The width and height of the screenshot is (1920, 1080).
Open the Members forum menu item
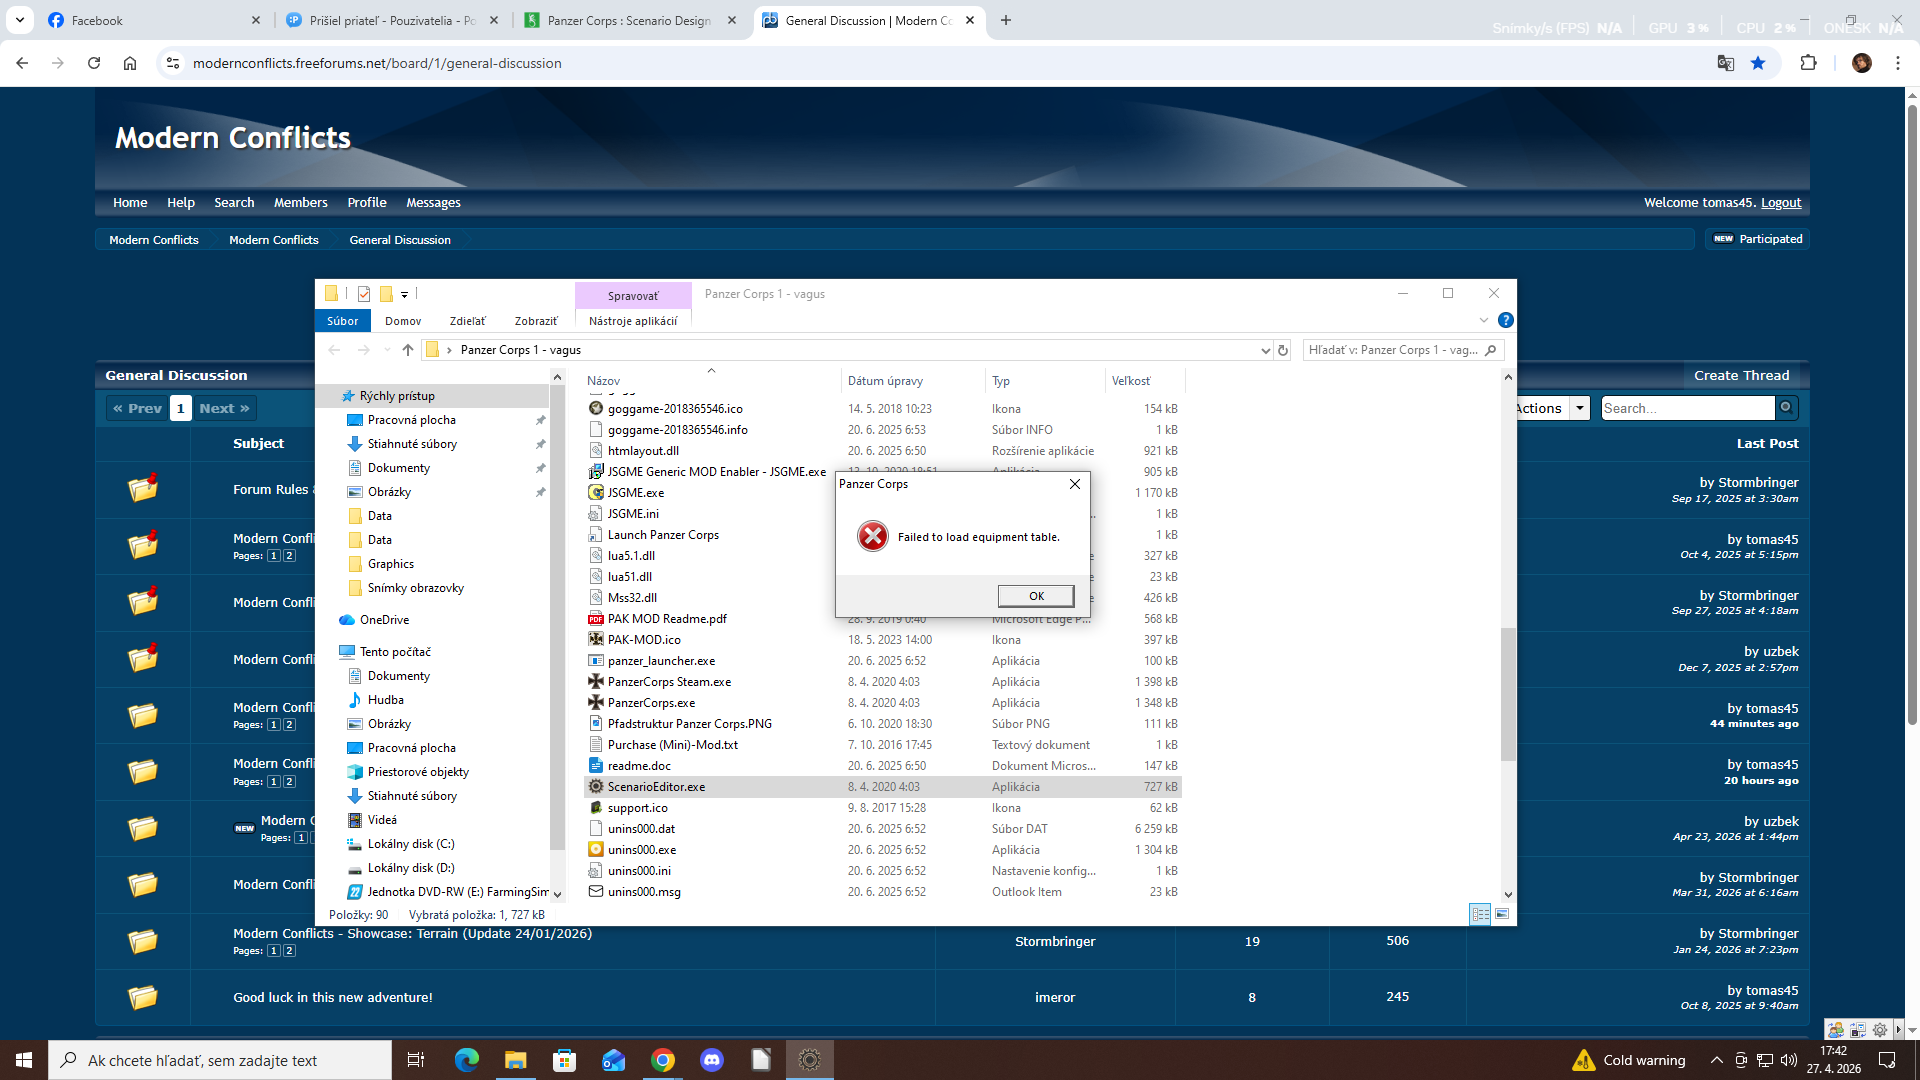pos(300,202)
